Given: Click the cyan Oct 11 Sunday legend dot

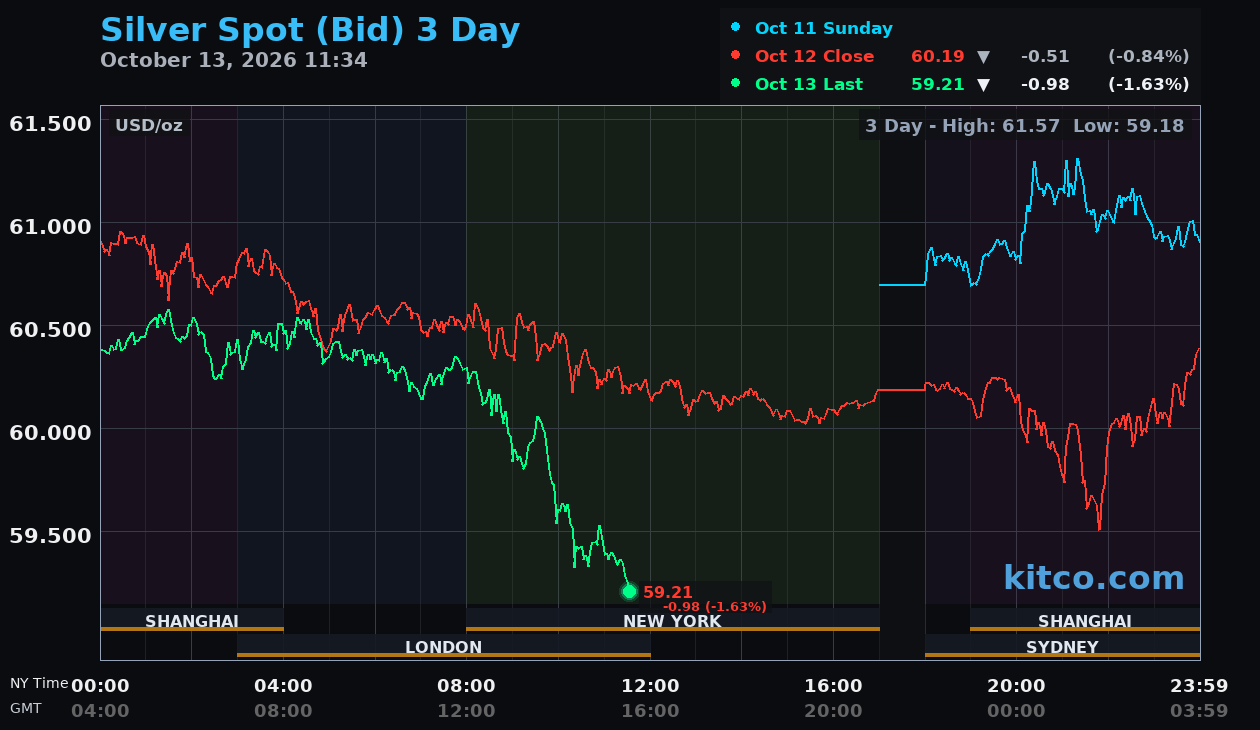Looking at the screenshot, I should click(736, 28).
